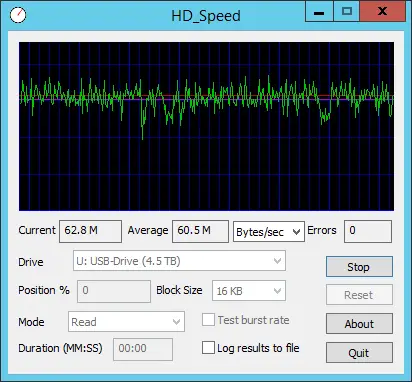Click the Errors count field
This screenshot has width=412, height=382.
(368, 231)
